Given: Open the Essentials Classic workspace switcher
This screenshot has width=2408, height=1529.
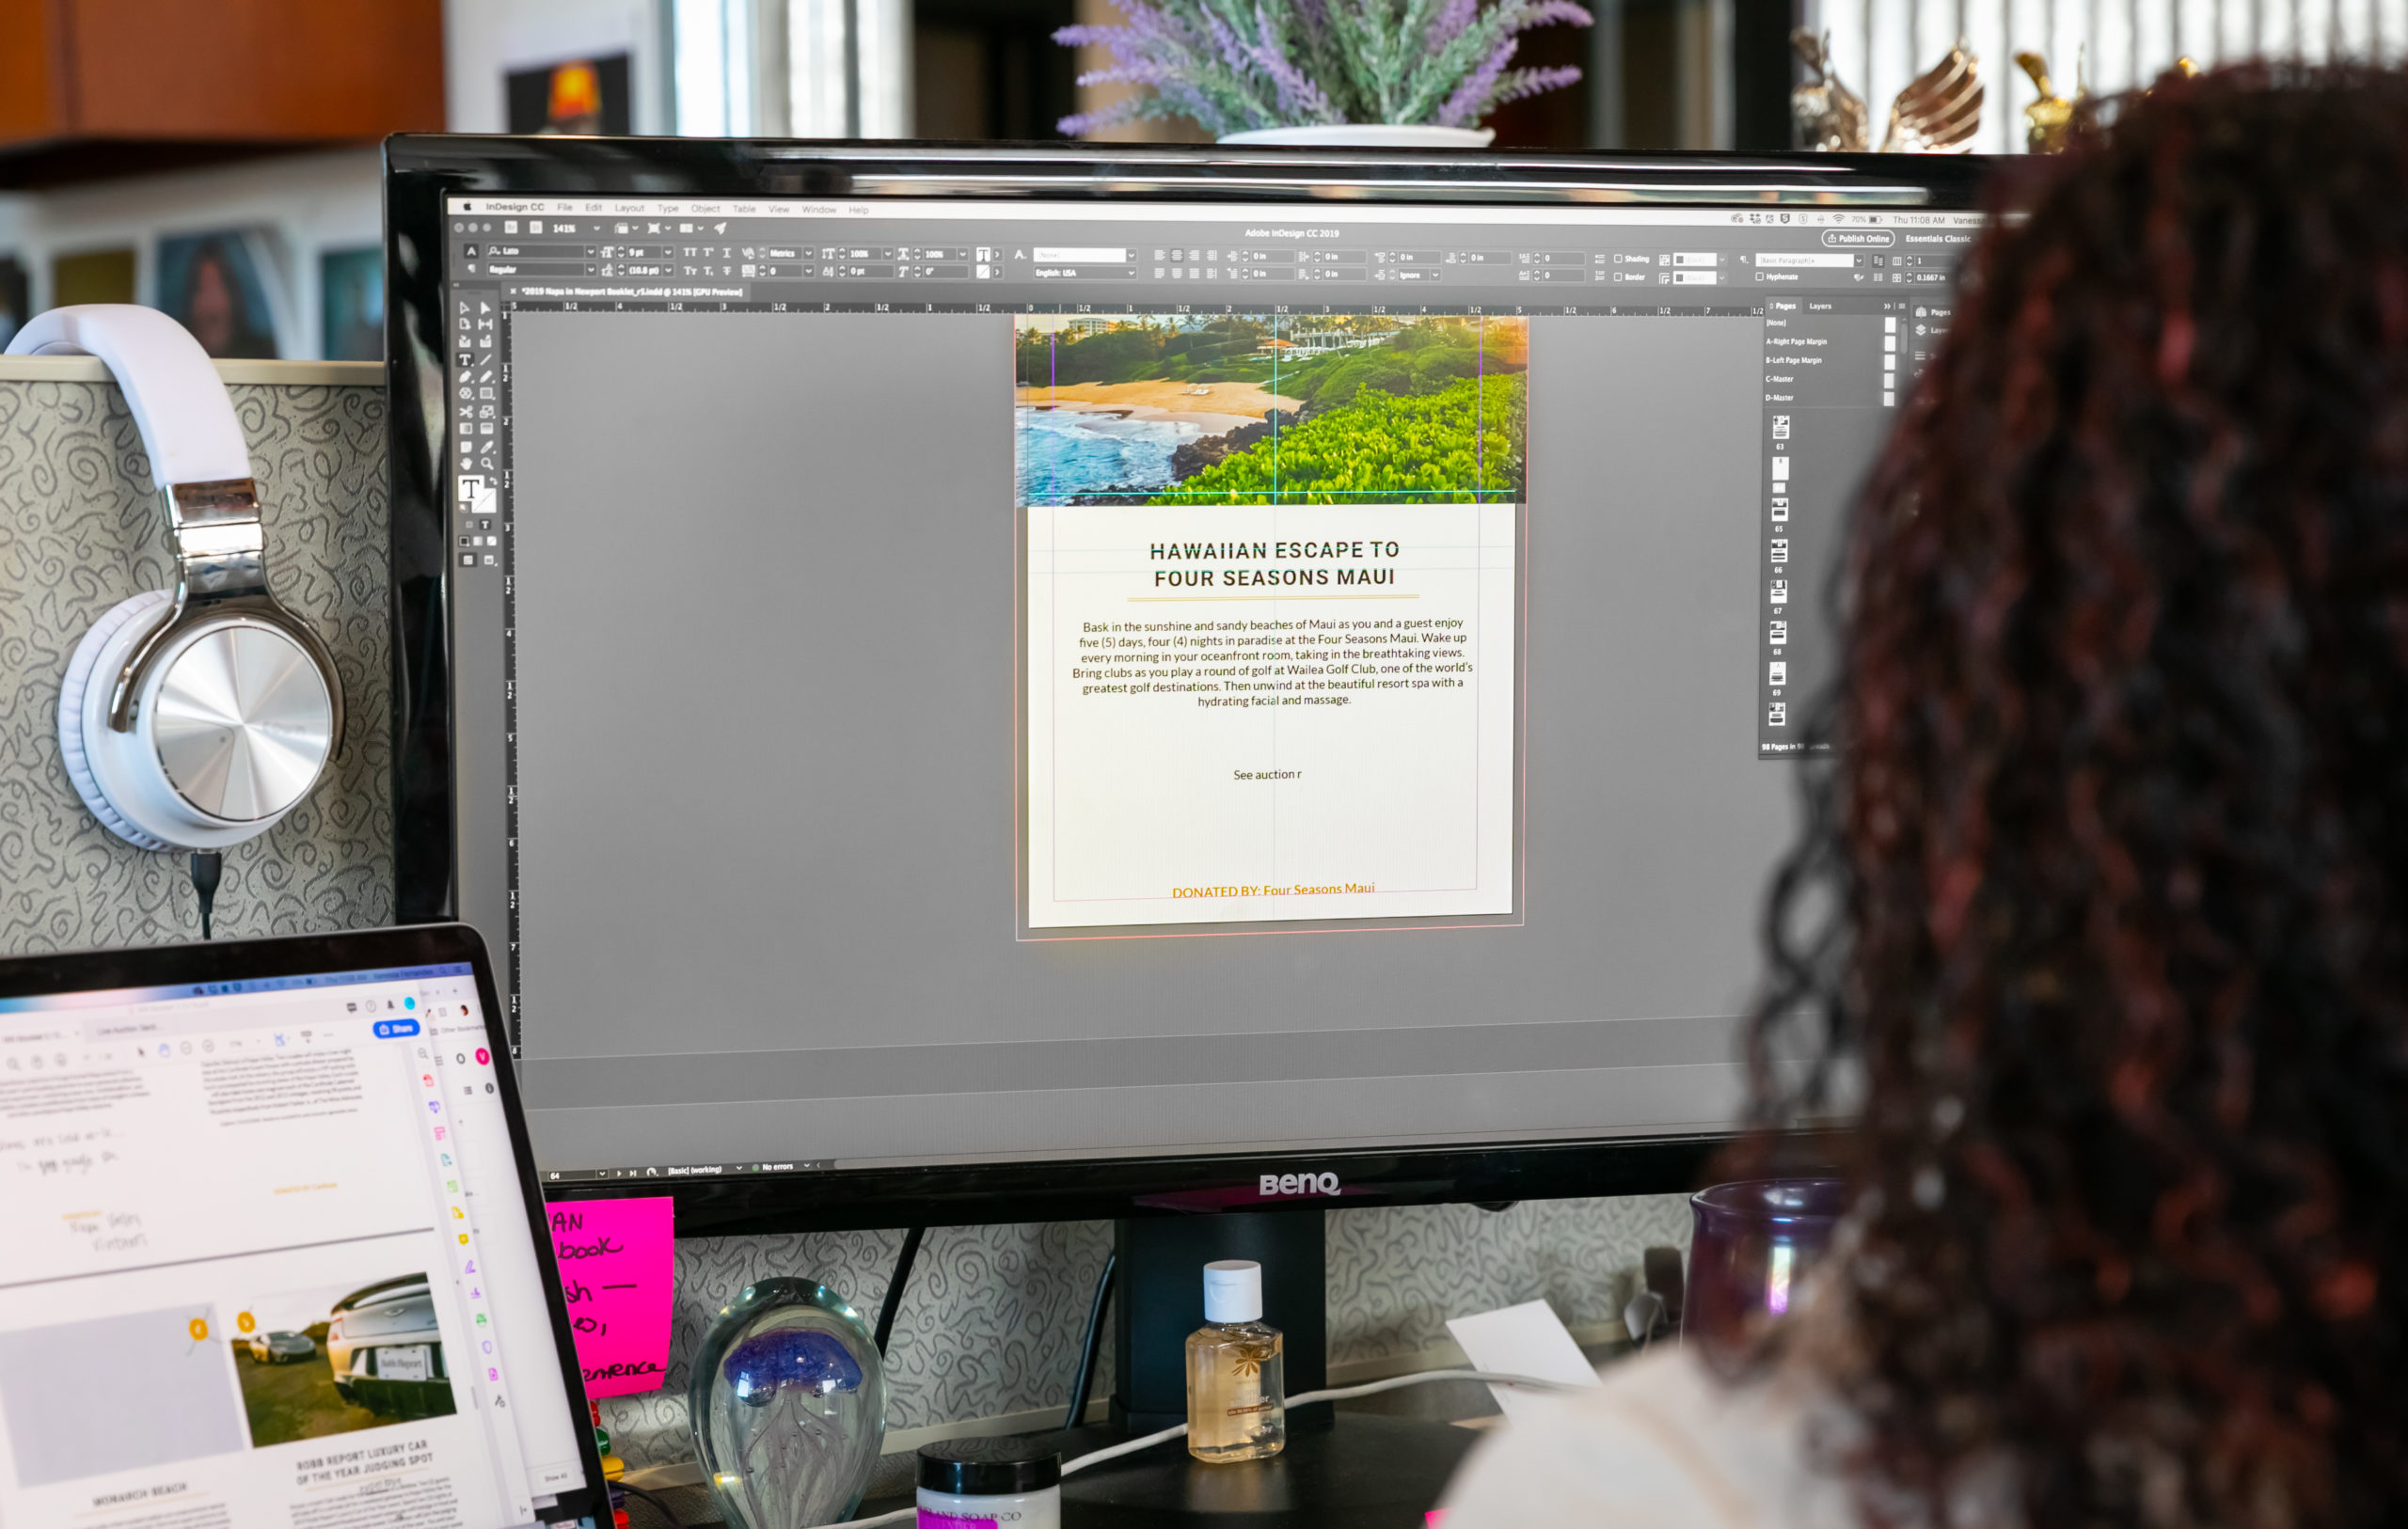Looking at the screenshot, I should coord(1938,239).
